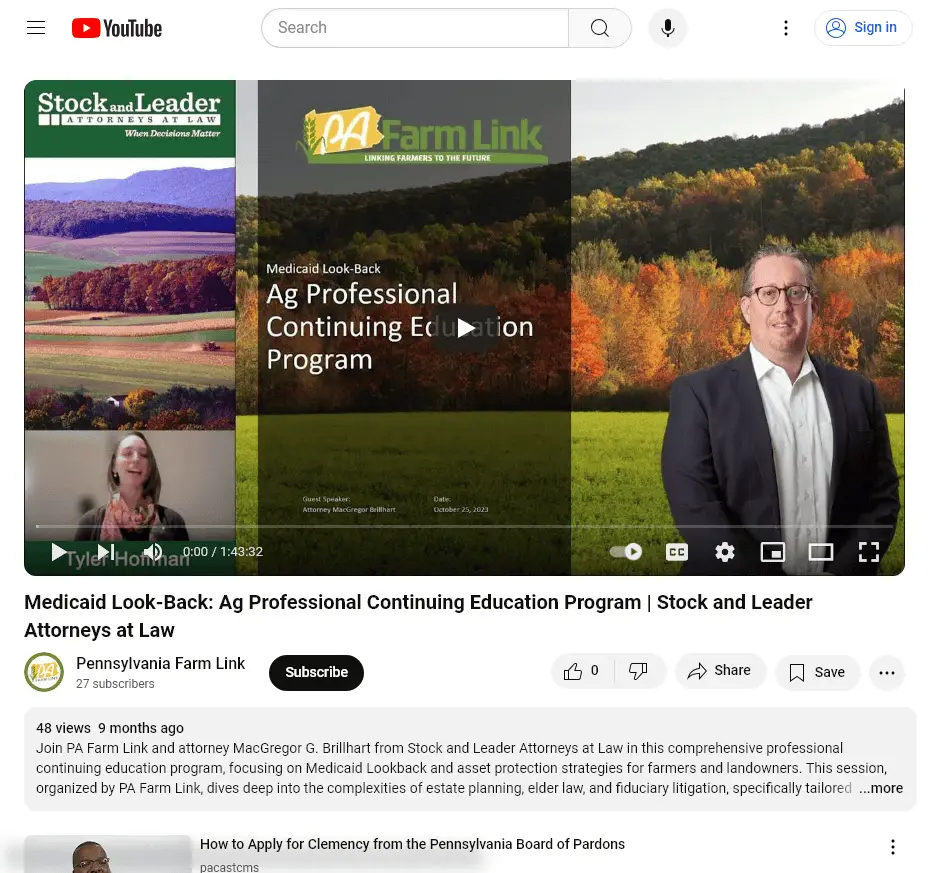Open settings three-dot menu near Sign in

786,28
